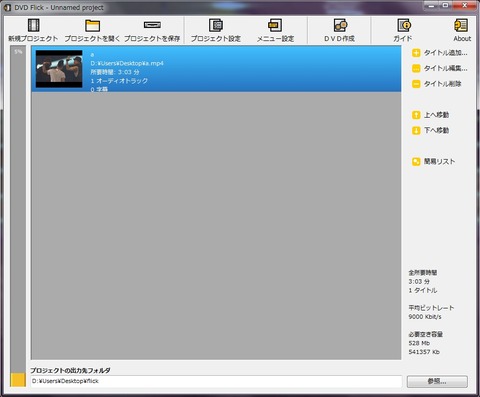The height and width of the screenshot is (397, 480).
Task: Open the ガイド icon
Action: (x=404, y=25)
